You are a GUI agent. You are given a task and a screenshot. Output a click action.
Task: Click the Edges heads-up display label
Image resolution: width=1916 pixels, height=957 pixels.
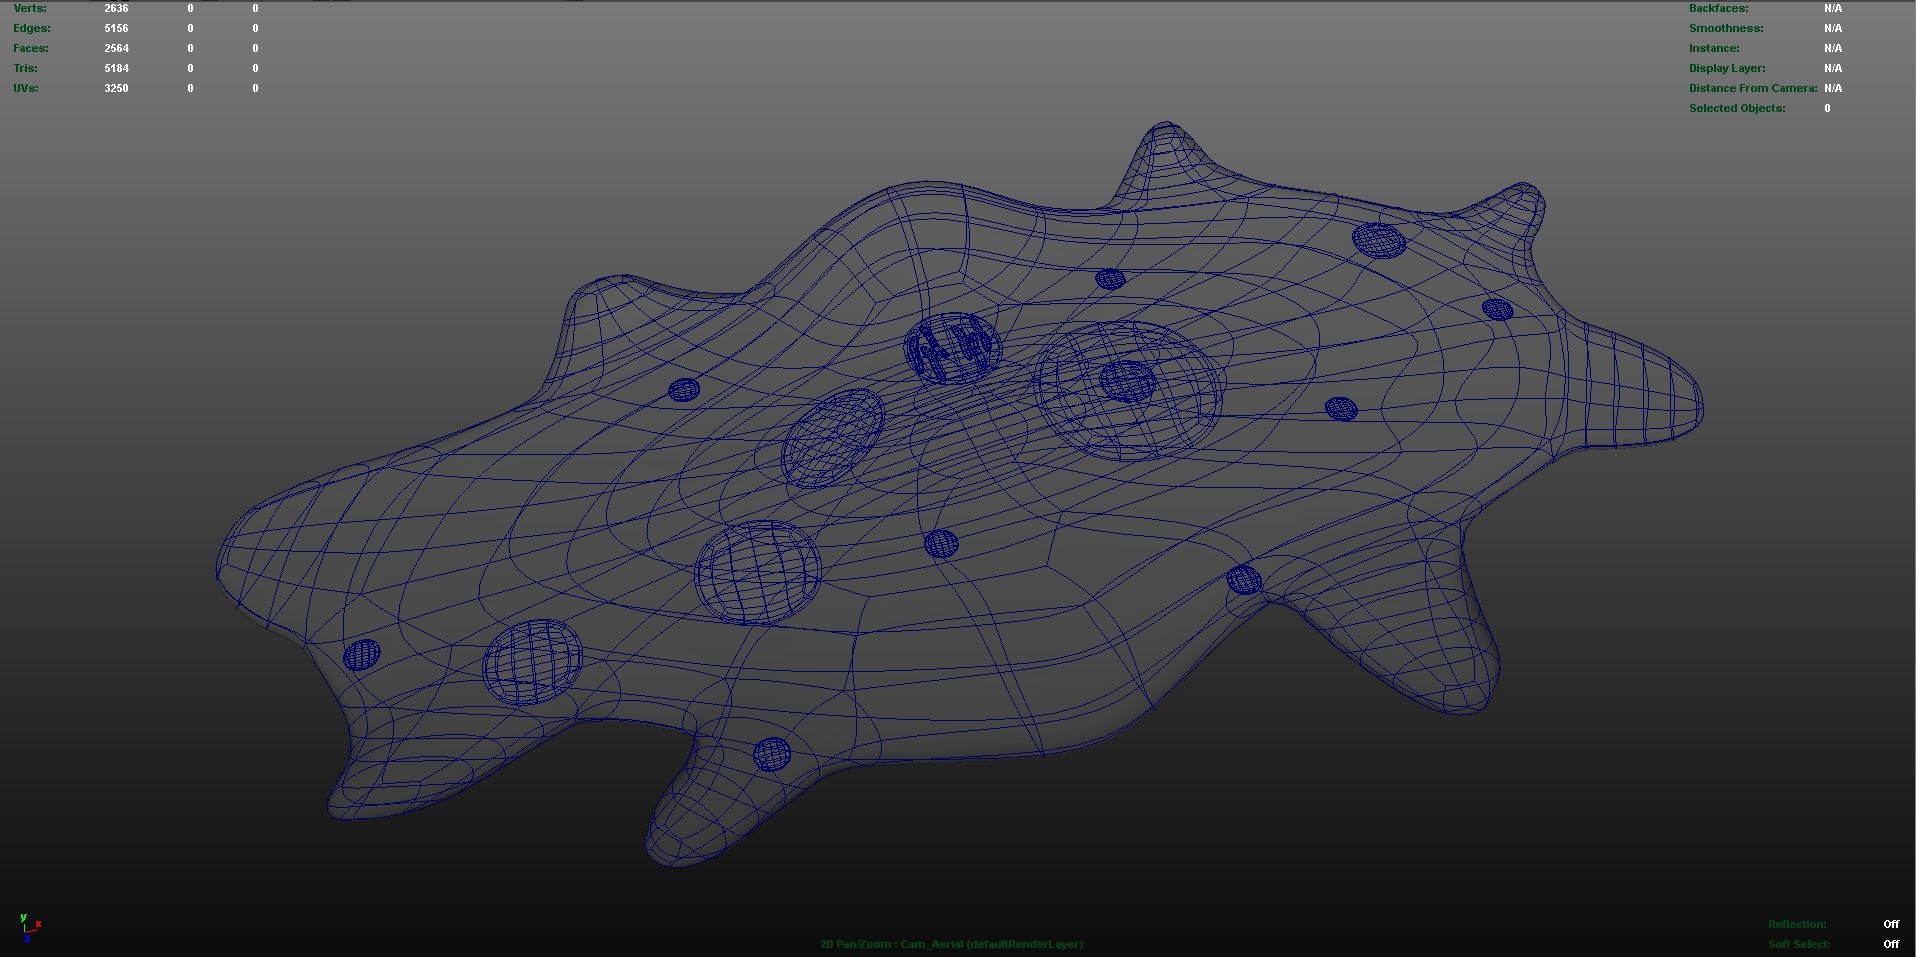point(32,28)
